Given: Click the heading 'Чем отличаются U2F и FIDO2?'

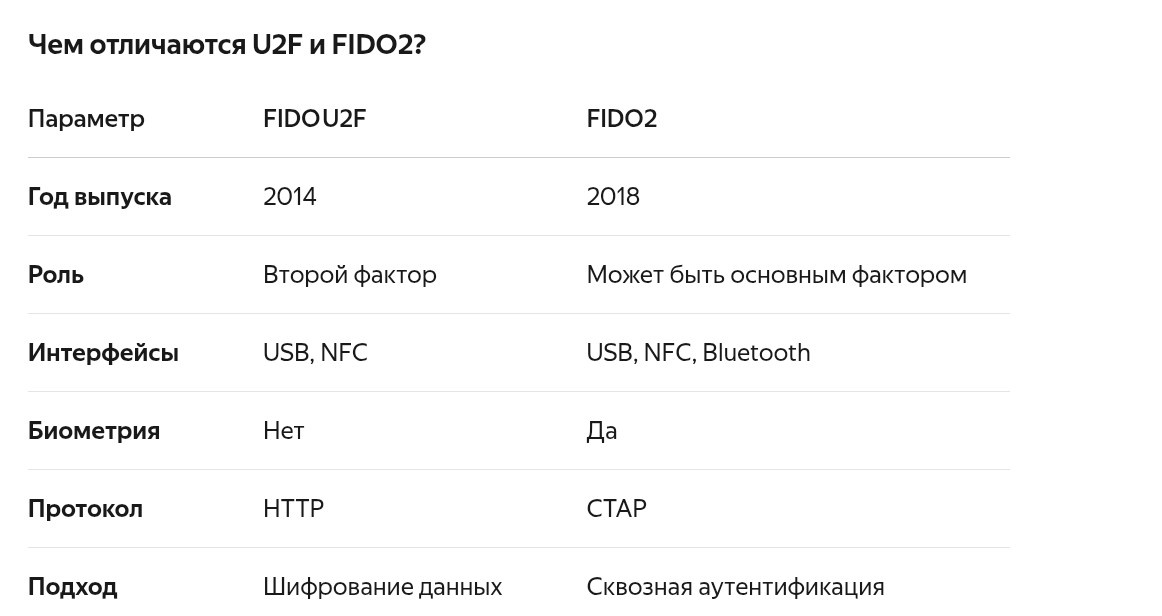Looking at the screenshot, I should click(x=227, y=45).
